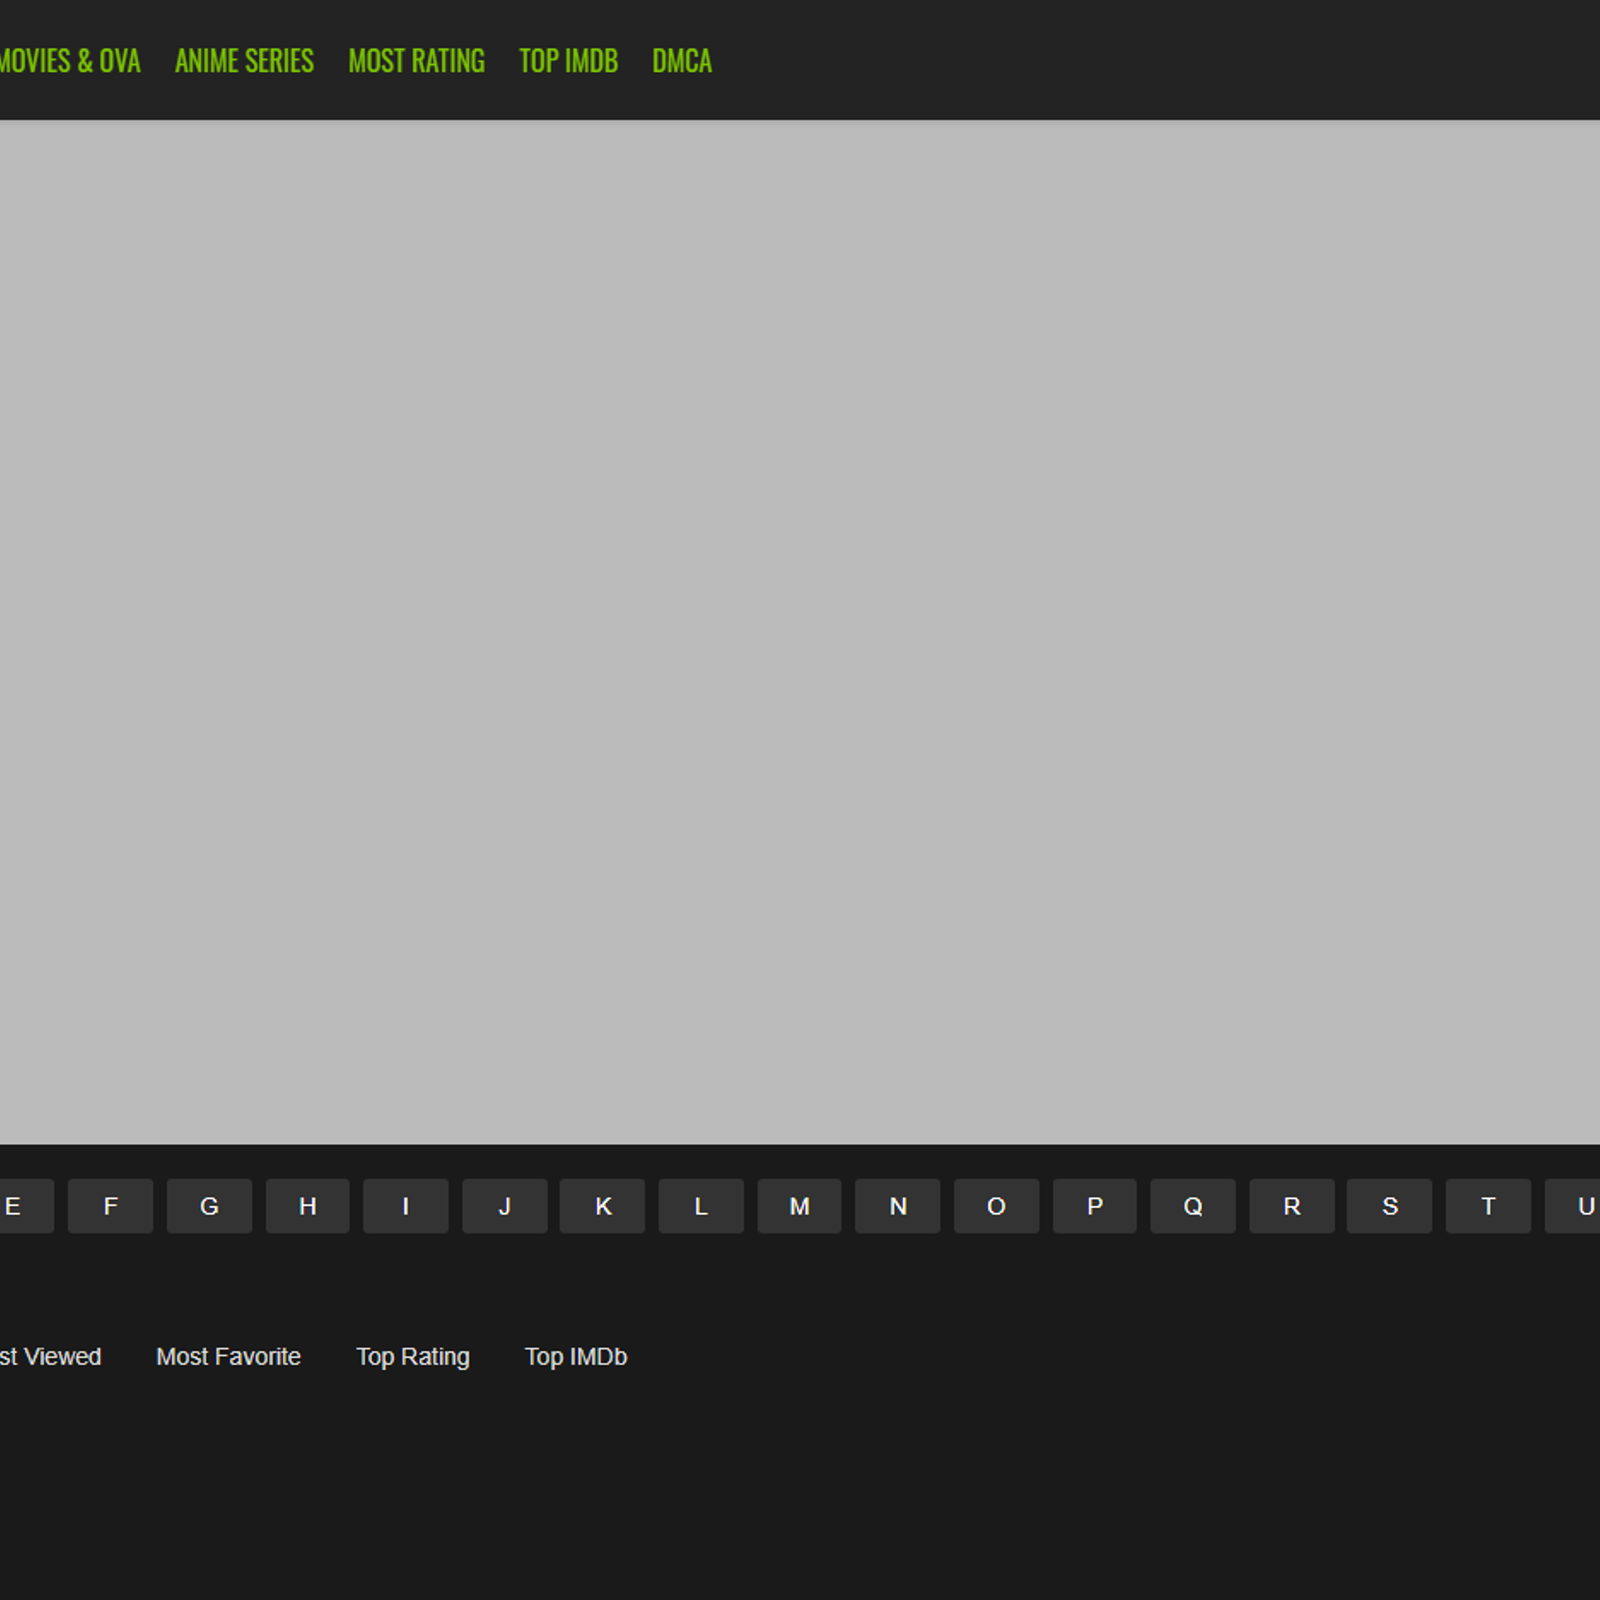This screenshot has height=1600, width=1600.
Task: Filter by the letter Q
Action: tap(1192, 1206)
